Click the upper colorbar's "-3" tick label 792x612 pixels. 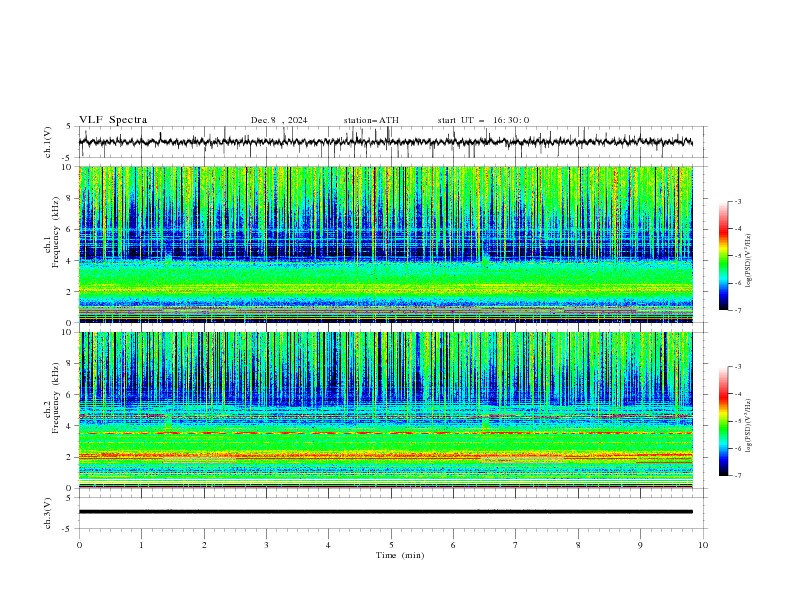(738, 201)
